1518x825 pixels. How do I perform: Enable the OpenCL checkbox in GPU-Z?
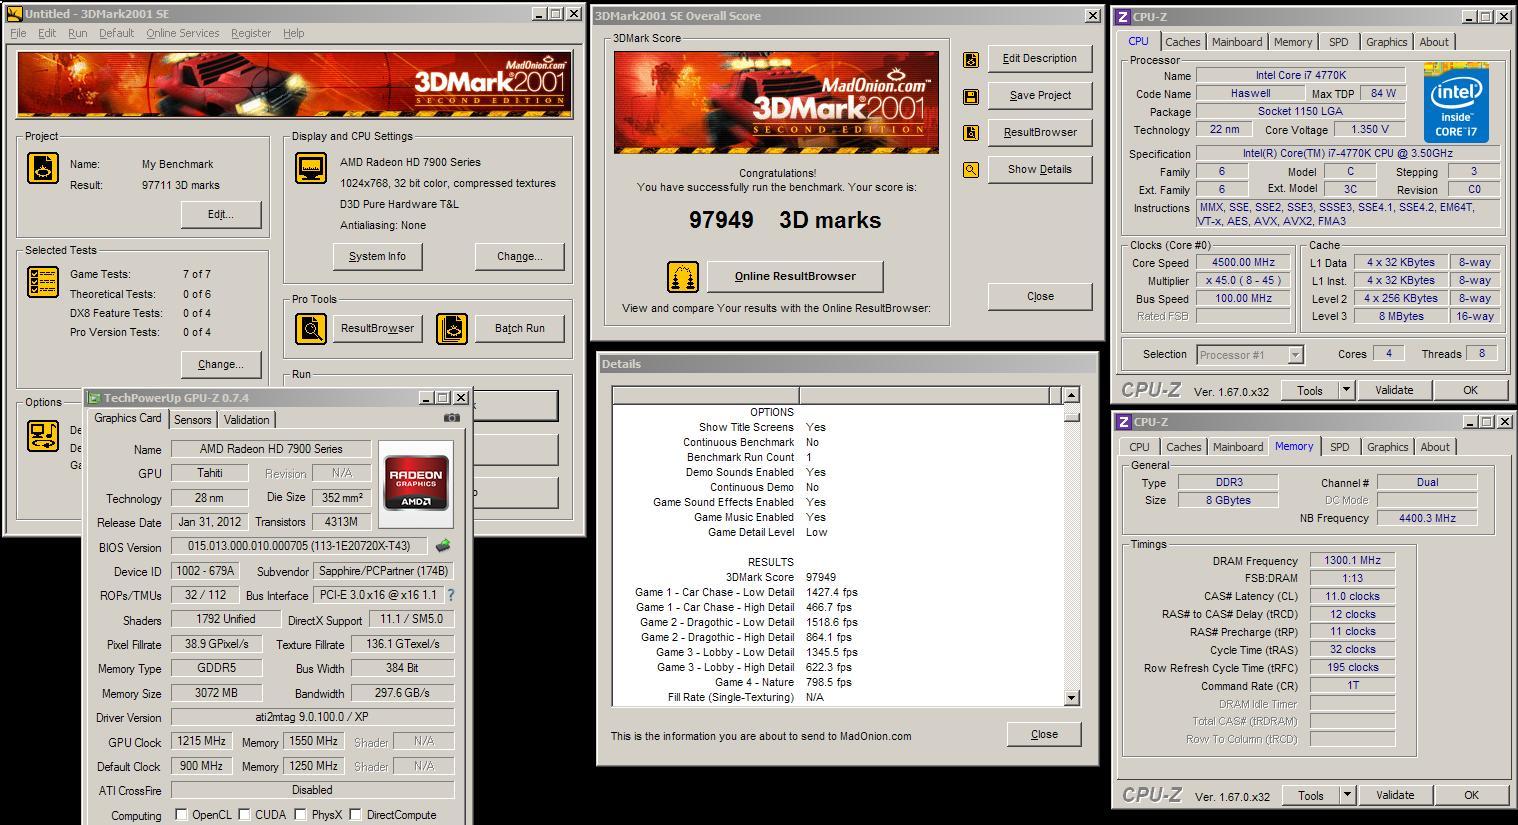[x=181, y=814]
